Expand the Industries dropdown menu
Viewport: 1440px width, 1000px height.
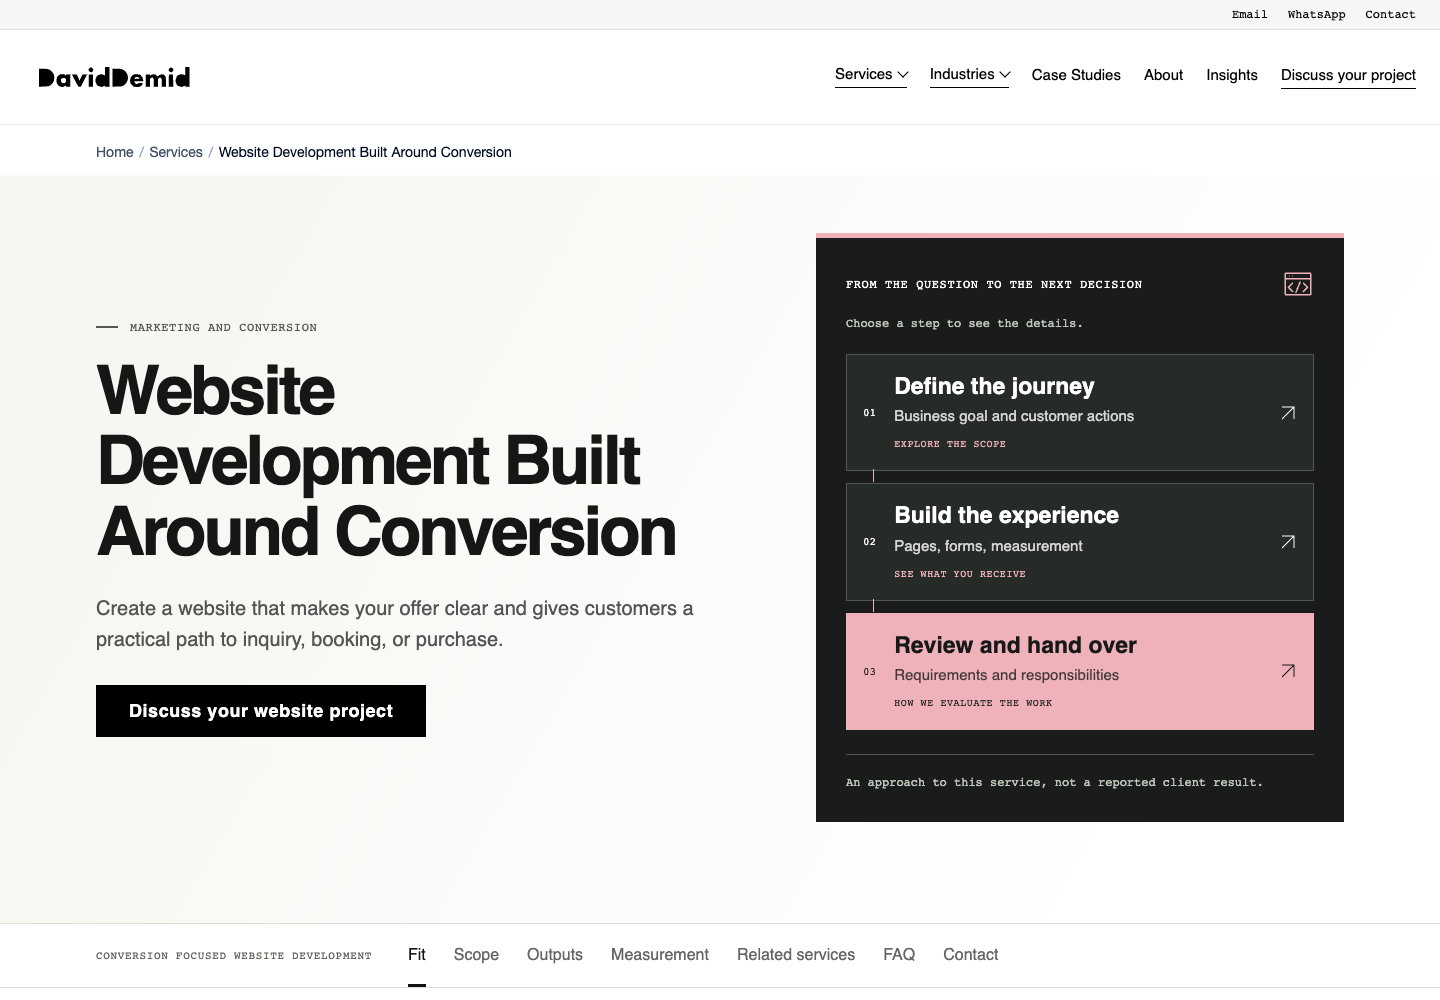[x=970, y=75]
